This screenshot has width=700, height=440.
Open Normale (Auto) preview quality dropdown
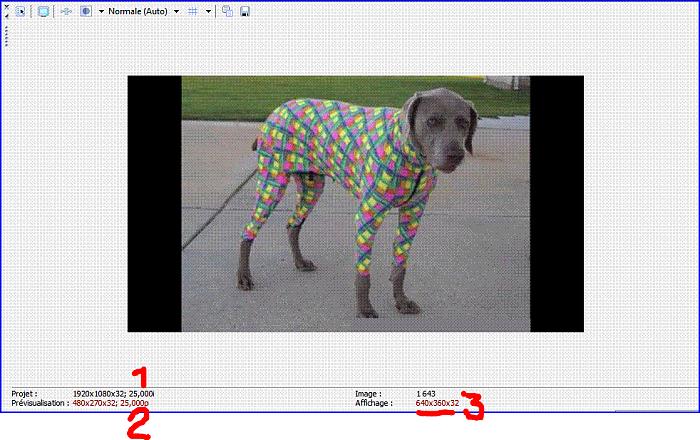[144, 11]
